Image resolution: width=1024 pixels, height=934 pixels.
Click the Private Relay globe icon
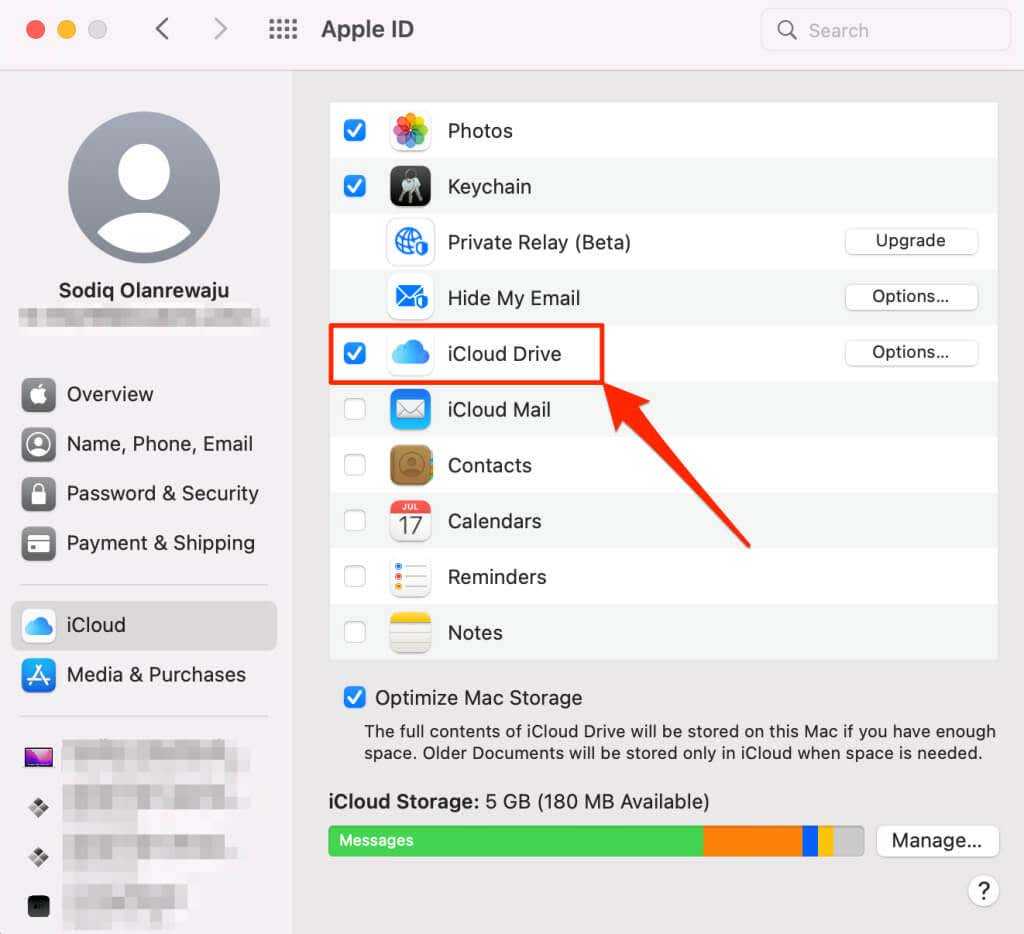[x=410, y=242]
